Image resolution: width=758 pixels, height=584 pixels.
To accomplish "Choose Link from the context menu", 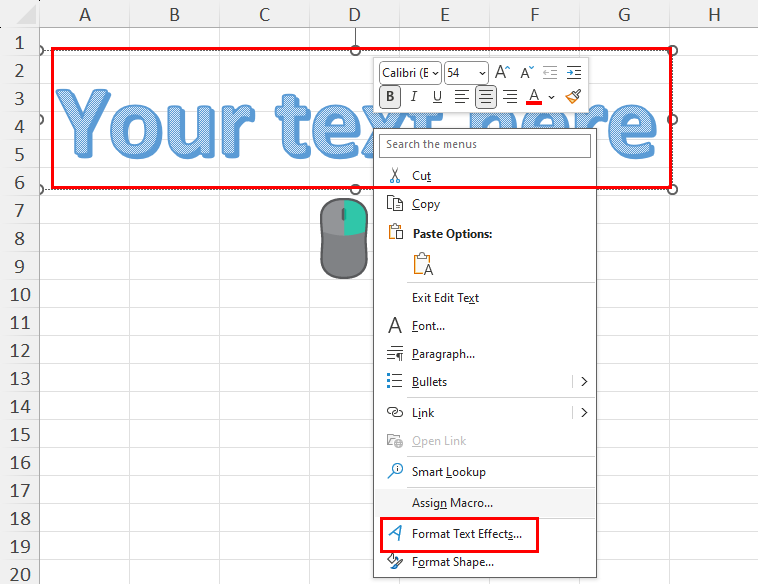I will pyautogui.click(x=474, y=413).
